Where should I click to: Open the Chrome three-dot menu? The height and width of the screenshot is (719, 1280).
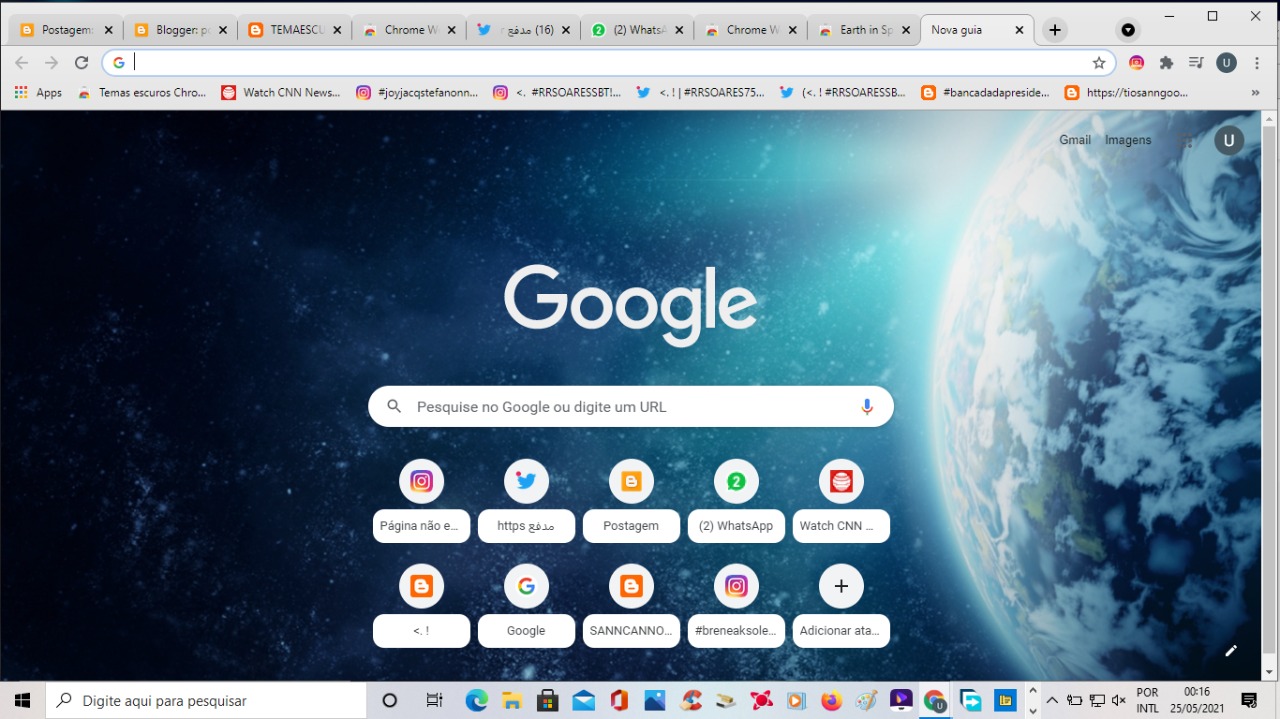[x=1256, y=63]
